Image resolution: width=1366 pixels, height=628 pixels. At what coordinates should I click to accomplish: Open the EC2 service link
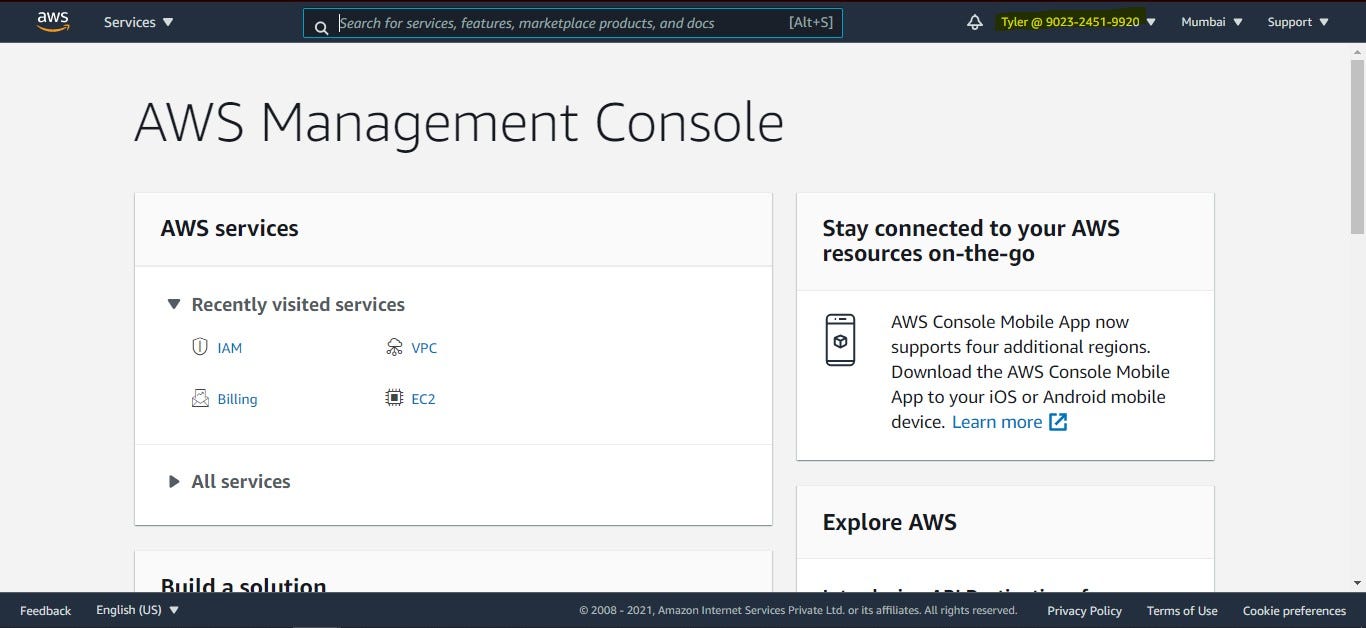pyautogui.click(x=423, y=399)
